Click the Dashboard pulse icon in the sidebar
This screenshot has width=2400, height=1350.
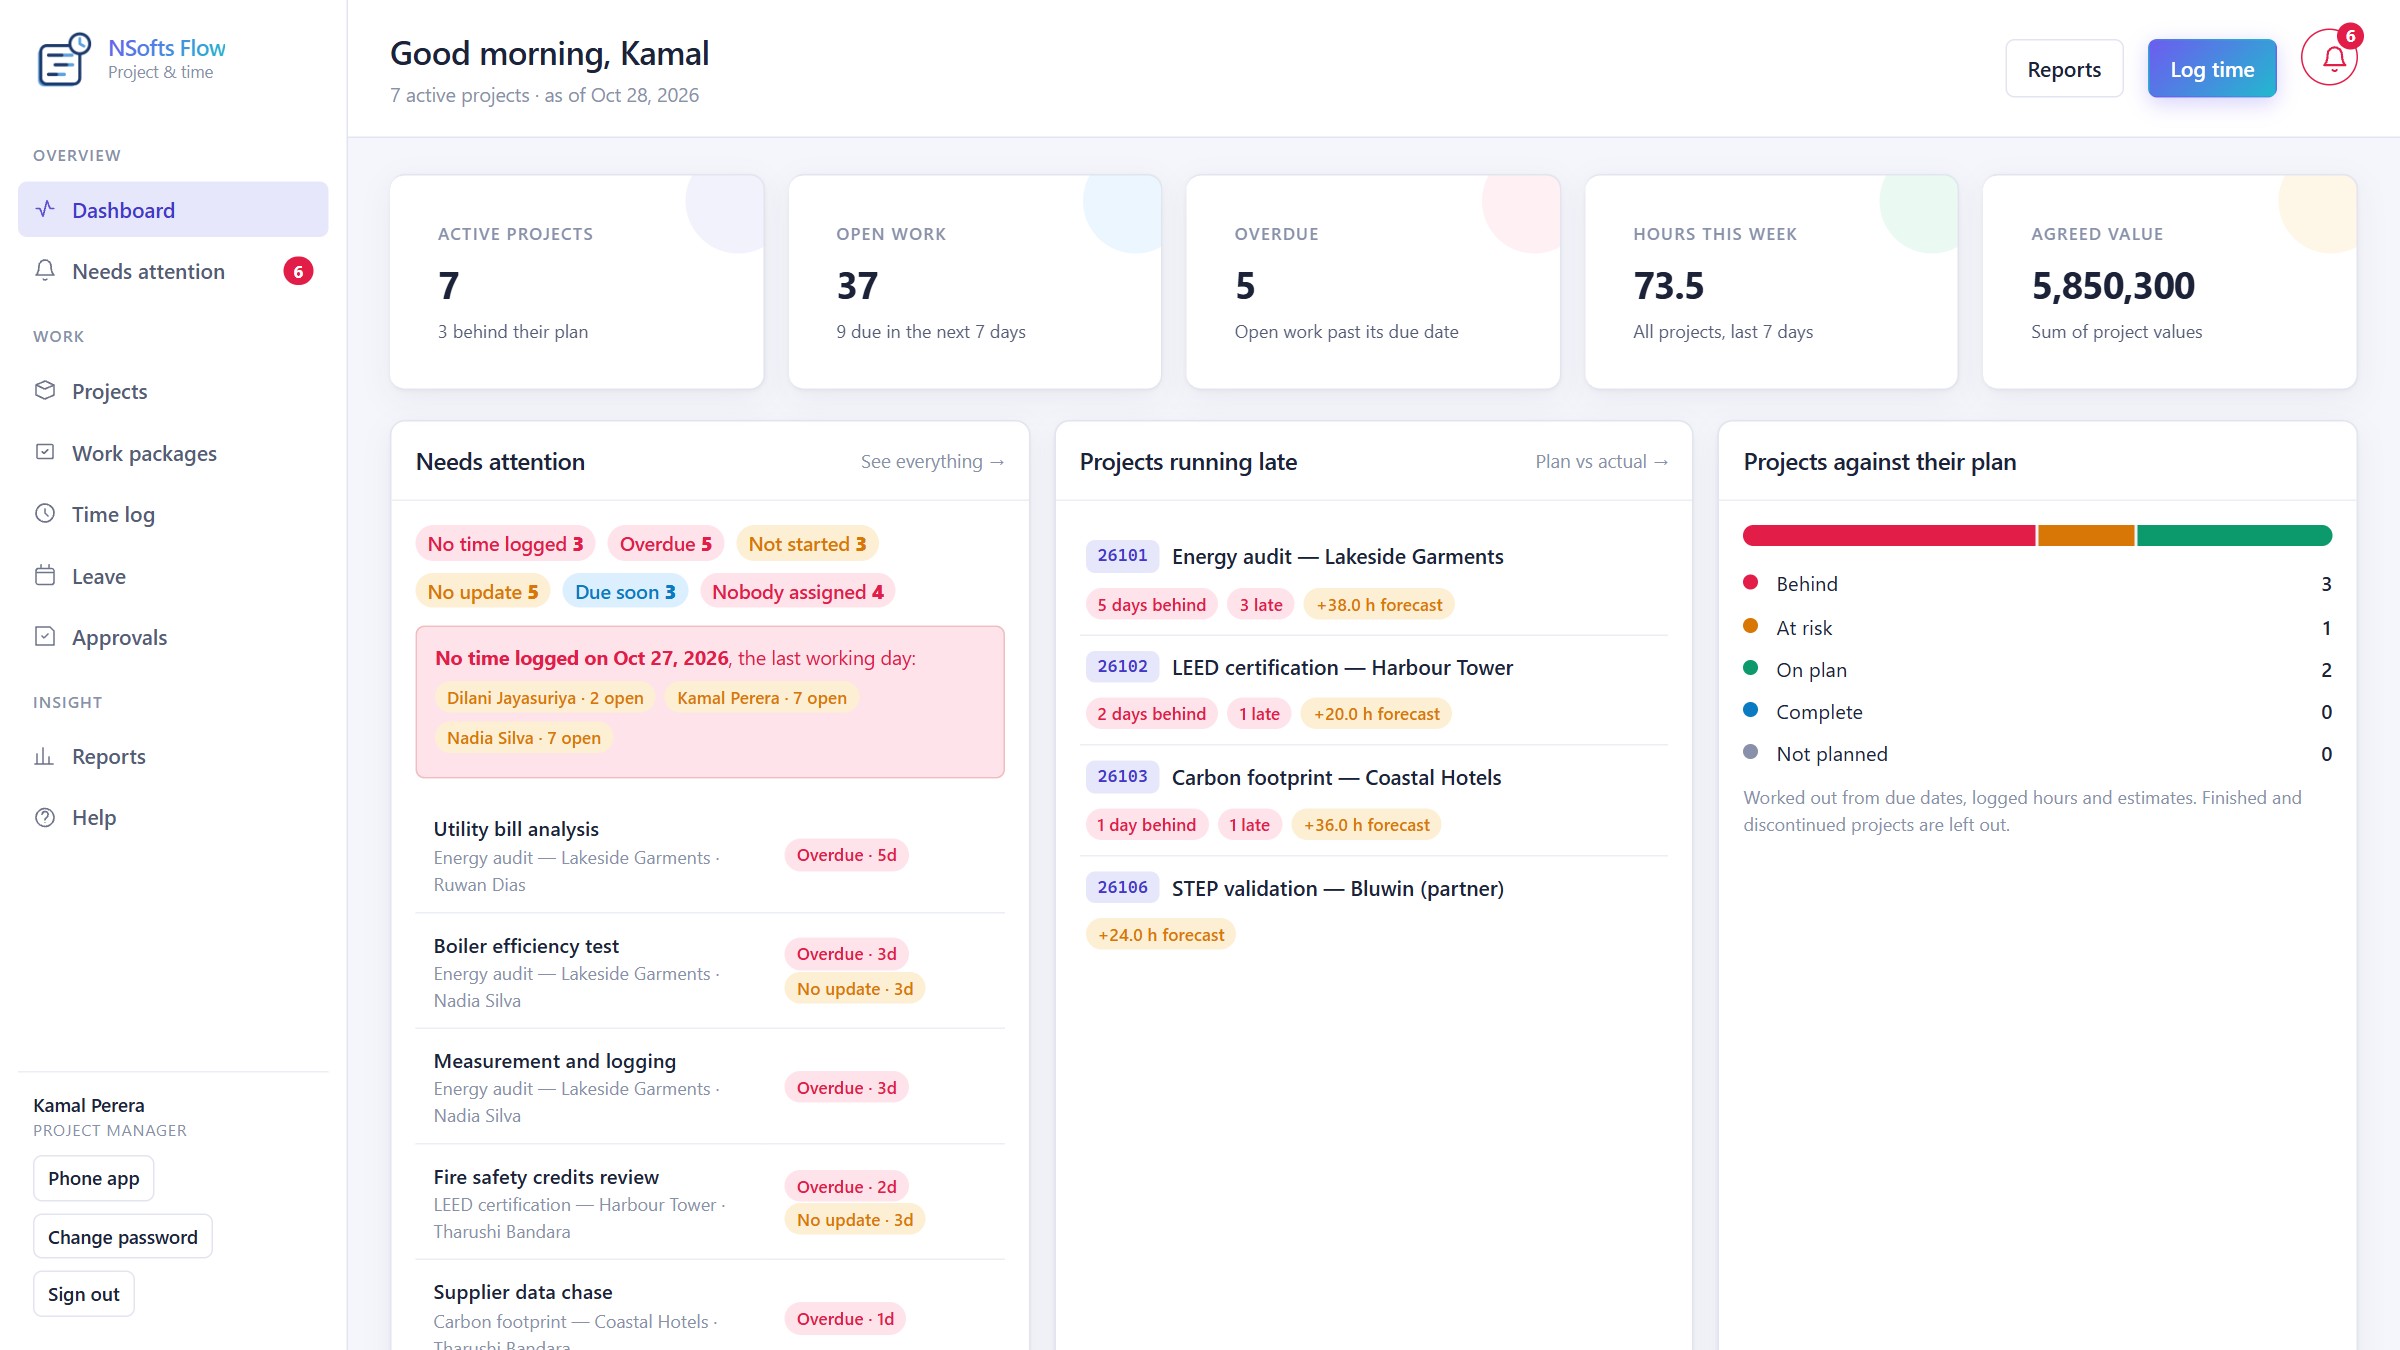(45, 209)
